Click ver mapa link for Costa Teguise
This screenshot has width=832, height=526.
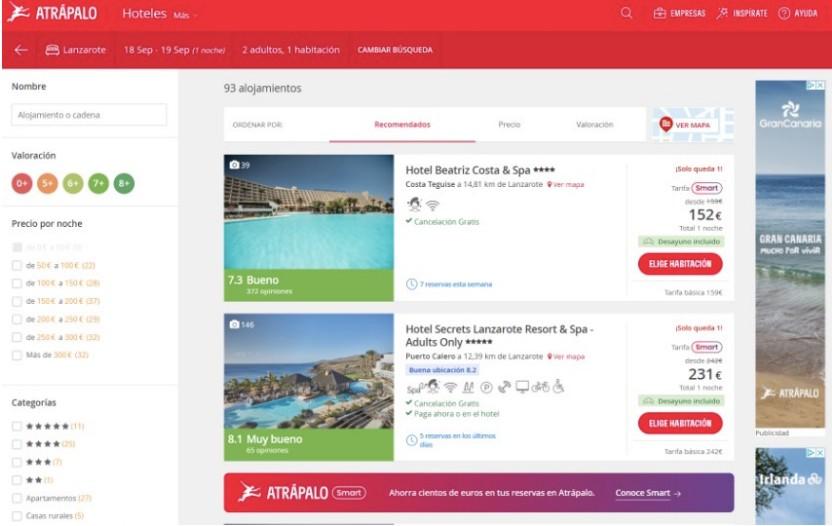[566, 185]
